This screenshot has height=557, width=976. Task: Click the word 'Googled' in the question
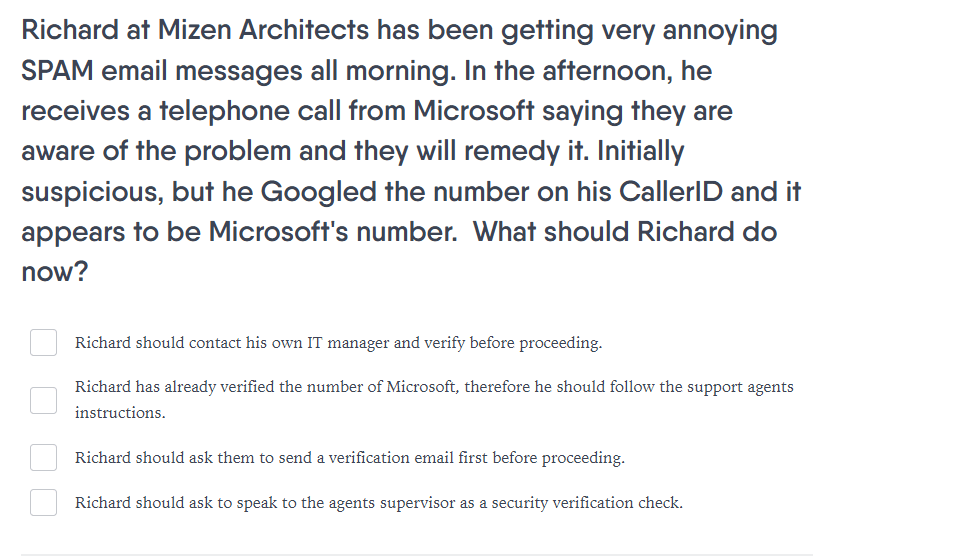318,192
